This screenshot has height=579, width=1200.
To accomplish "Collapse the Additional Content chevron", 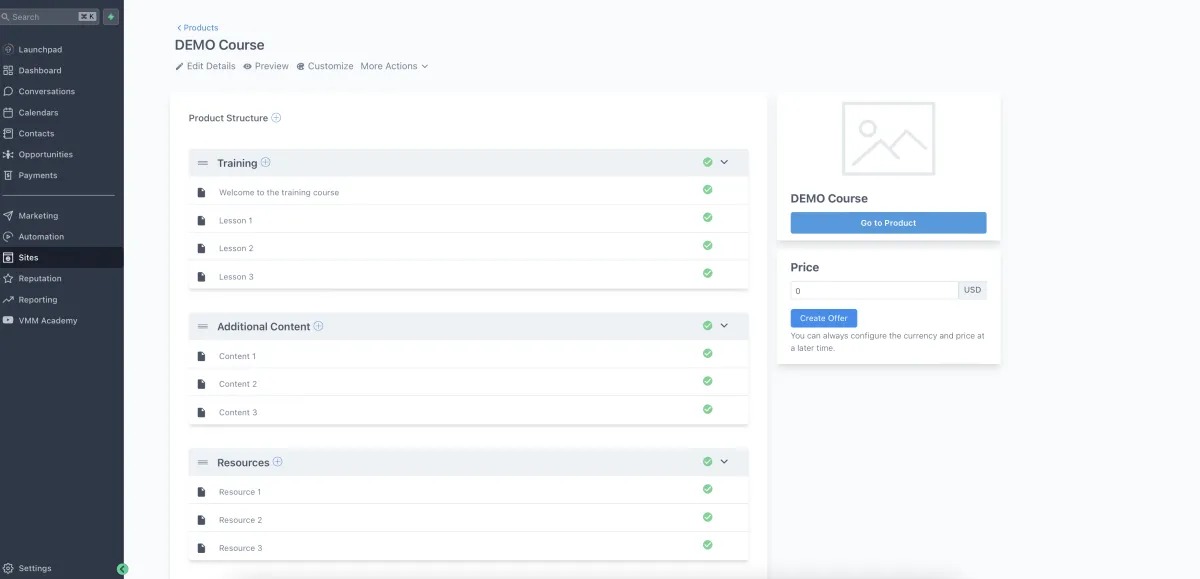I will [x=725, y=325].
